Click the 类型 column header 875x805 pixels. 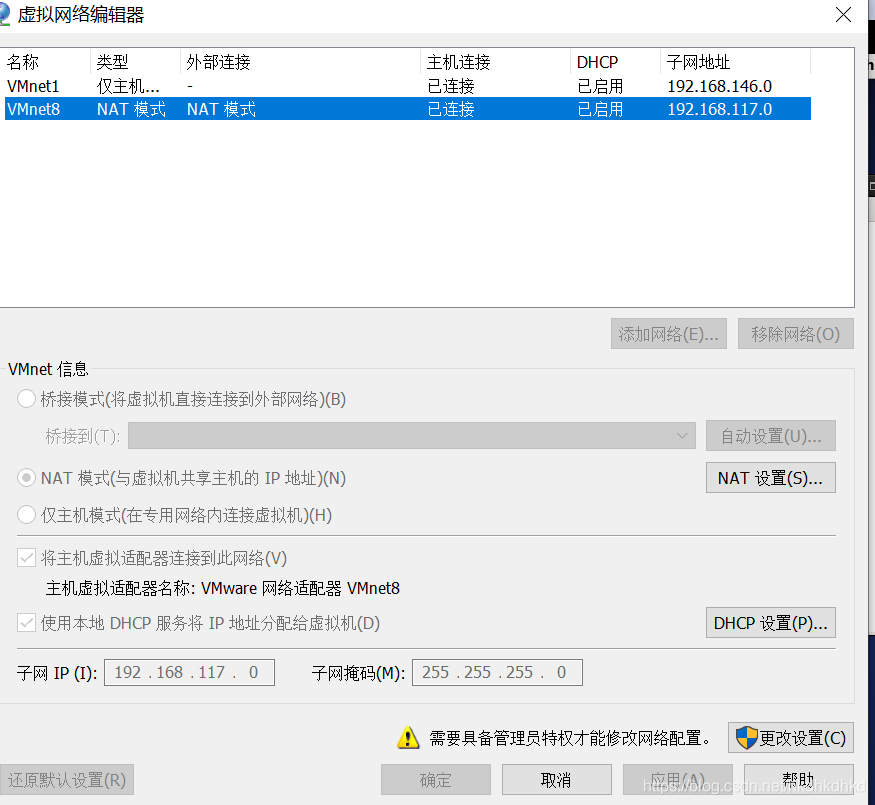pos(136,62)
